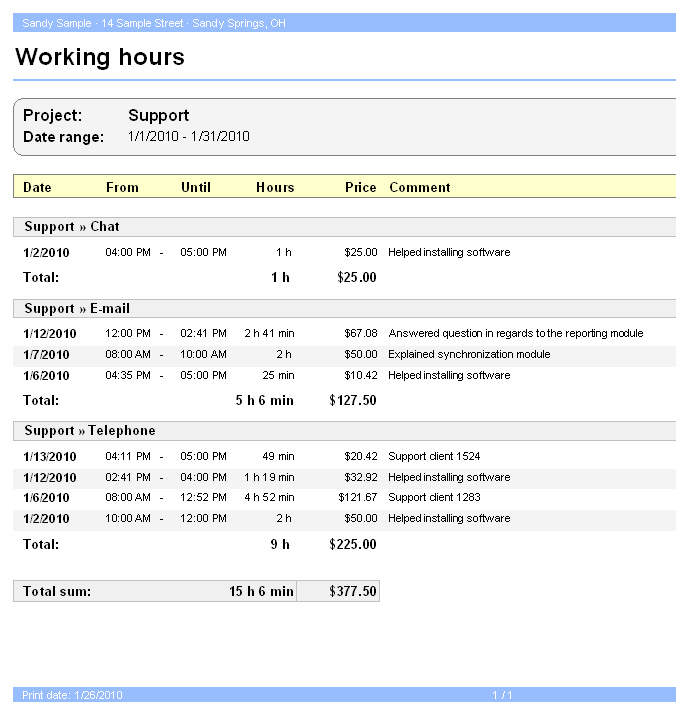The height and width of the screenshot is (721, 676).
Task: Click the 'Working hours' report title
Action: pos(100,57)
